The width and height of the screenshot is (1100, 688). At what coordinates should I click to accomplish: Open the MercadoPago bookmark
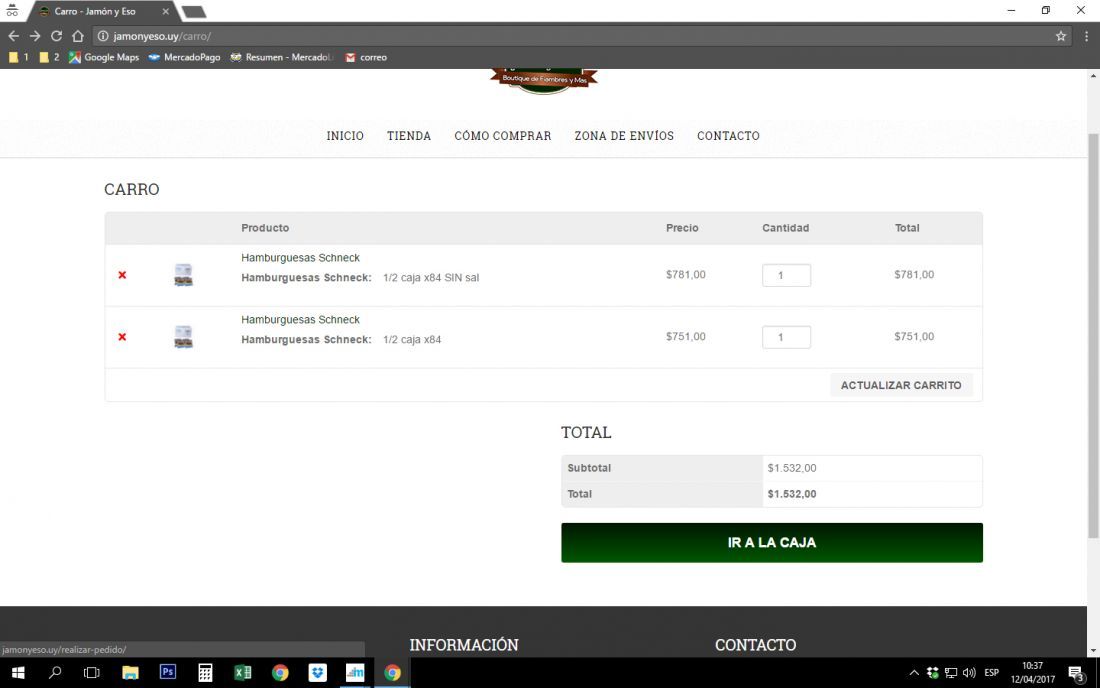point(185,58)
